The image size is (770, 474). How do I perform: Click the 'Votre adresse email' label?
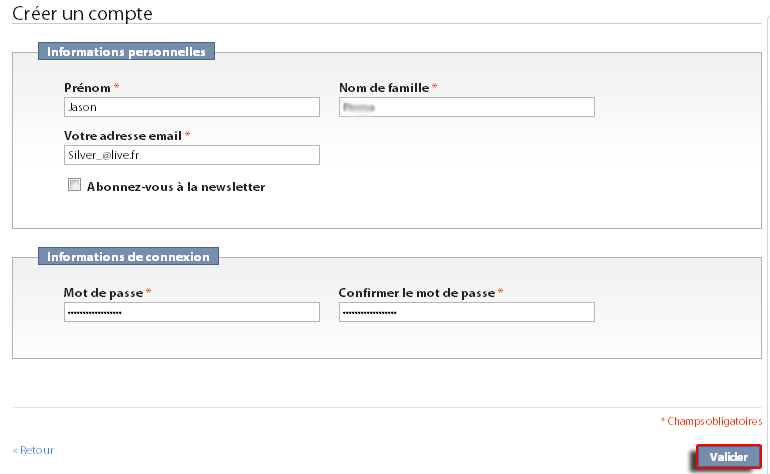tap(123, 136)
